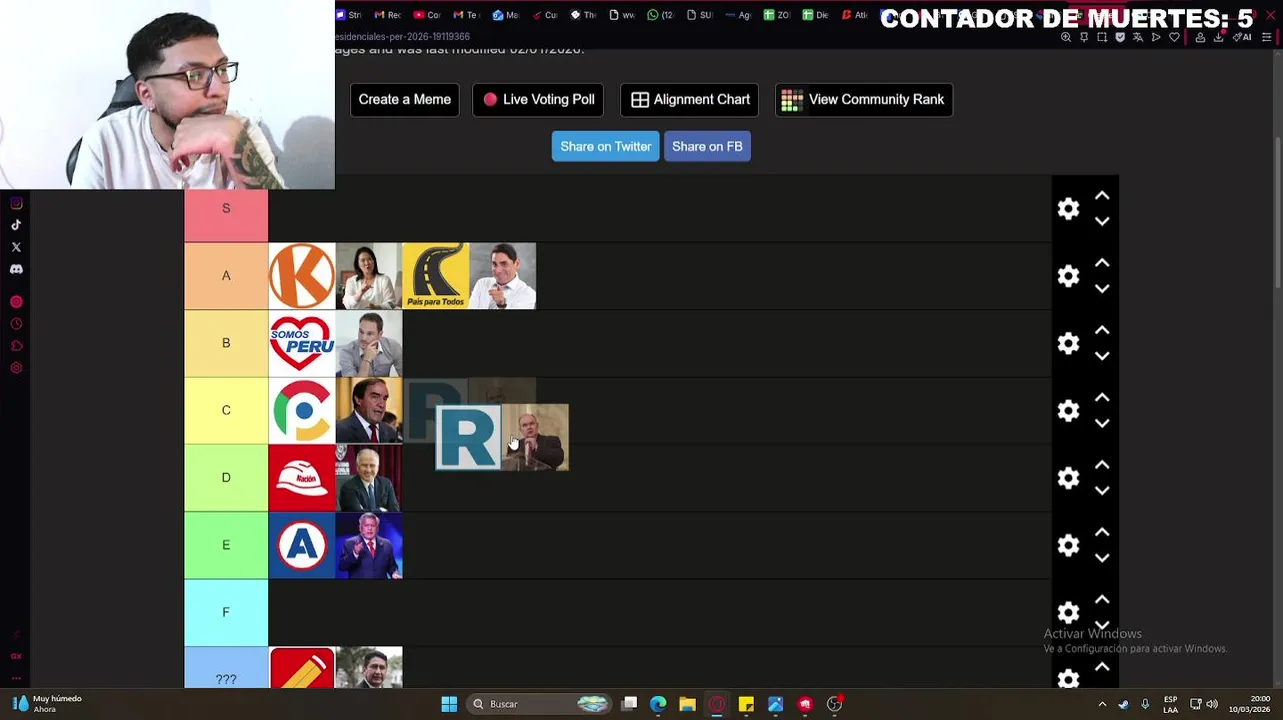This screenshot has height=720, width=1283.
Task: Switch to the YouTube 'Cor' tab
Action: (x=427, y=15)
